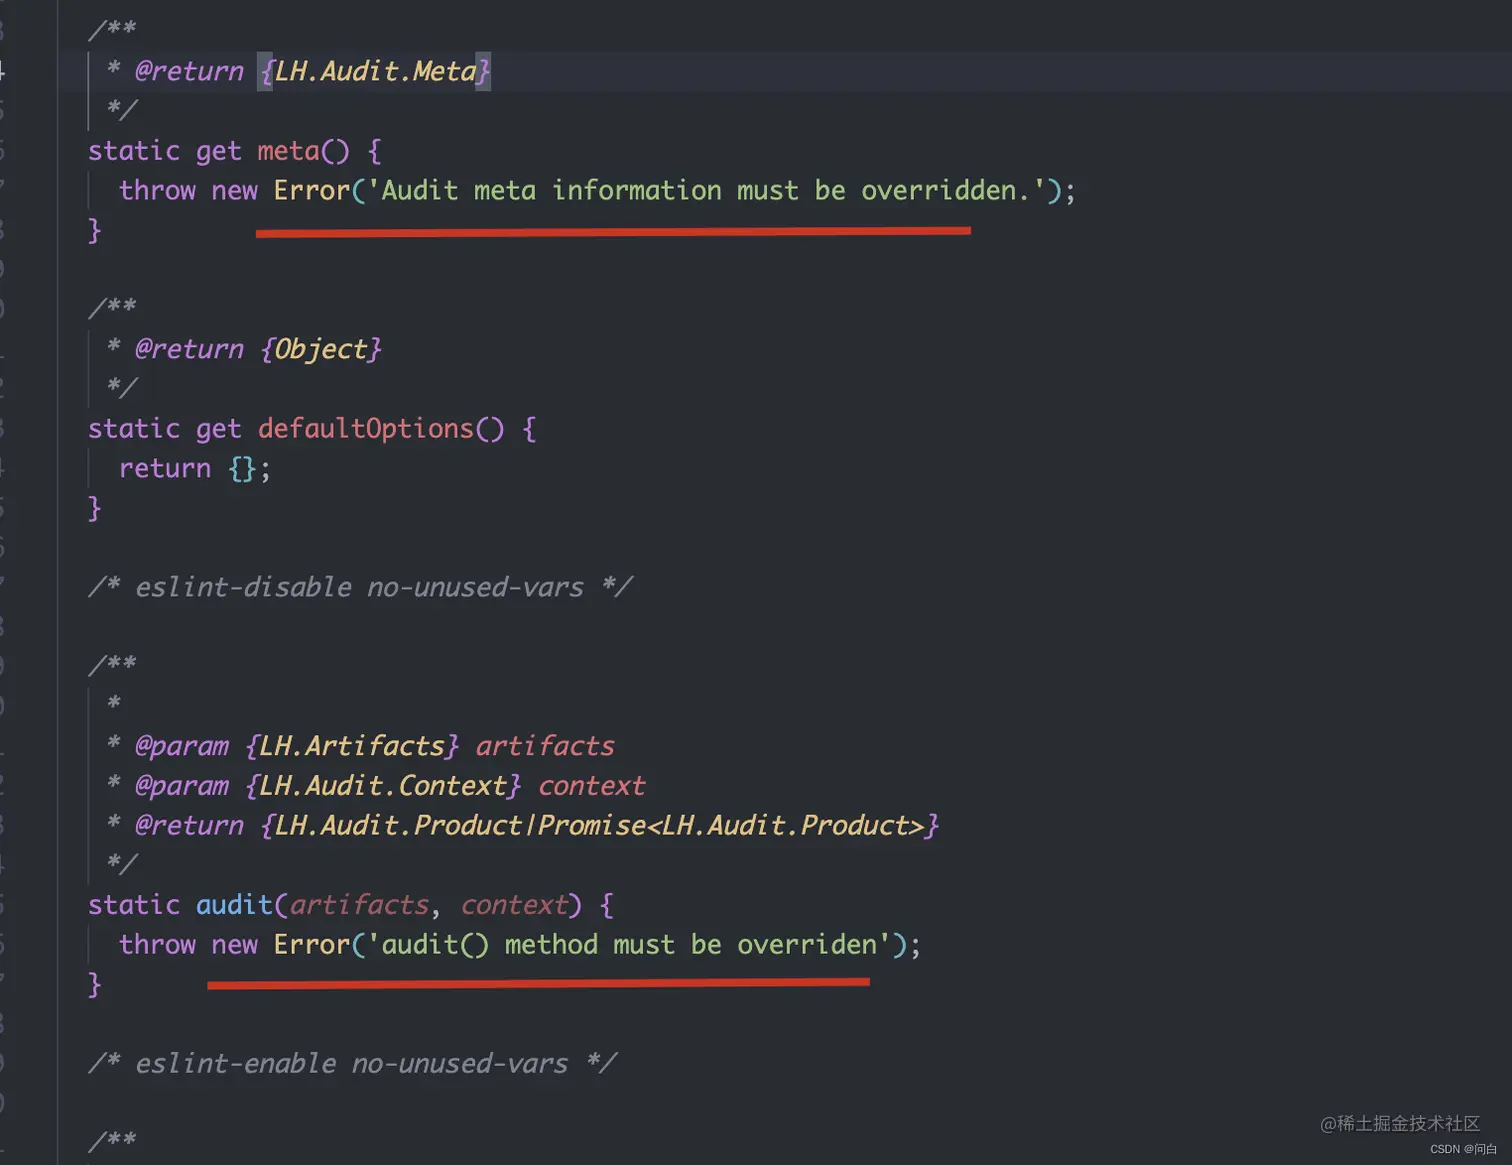Click the 'eslint-enable no-unused-vars' comment
Viewport: 1512px width, 1165px height.
tap(353, 1064)
